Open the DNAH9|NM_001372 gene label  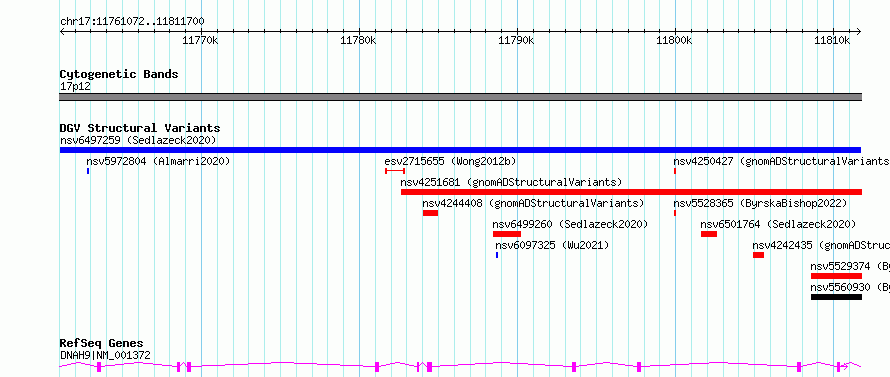(x=105, y=355)
